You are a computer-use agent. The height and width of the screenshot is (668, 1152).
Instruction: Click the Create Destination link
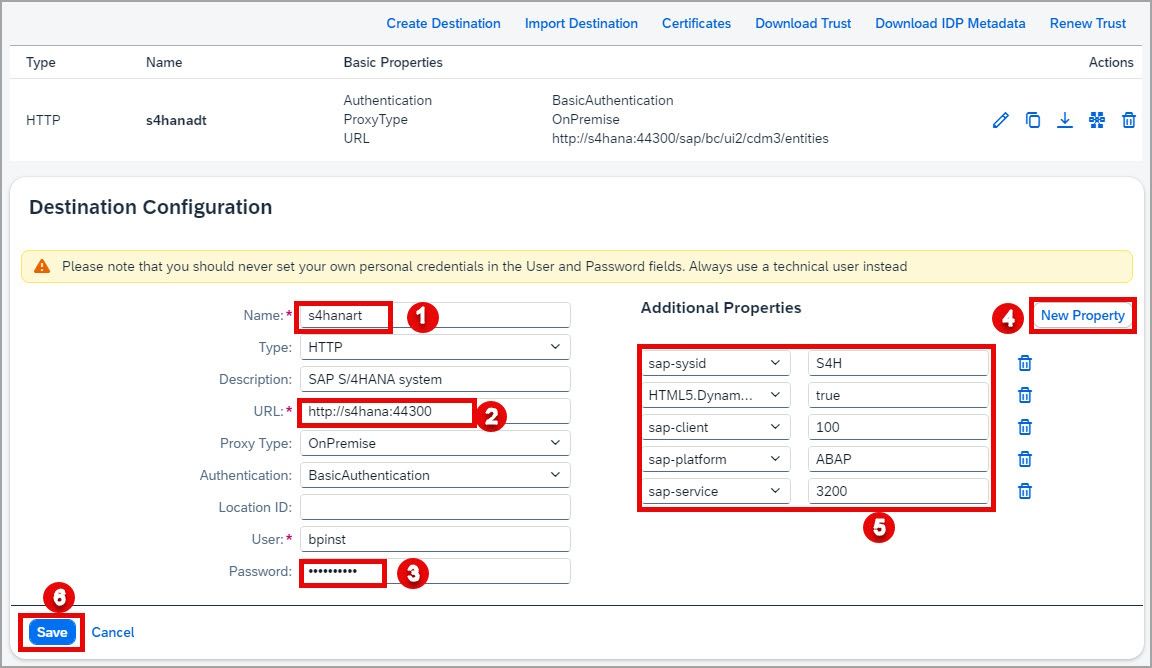(x=443, y=24)
